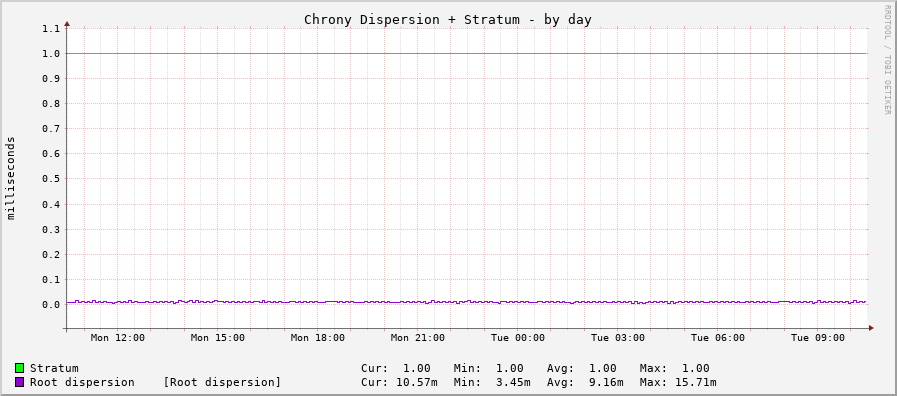Click the 'Mon 15:00' time axis label
This screenshot has width=897, height=396.
217,338
